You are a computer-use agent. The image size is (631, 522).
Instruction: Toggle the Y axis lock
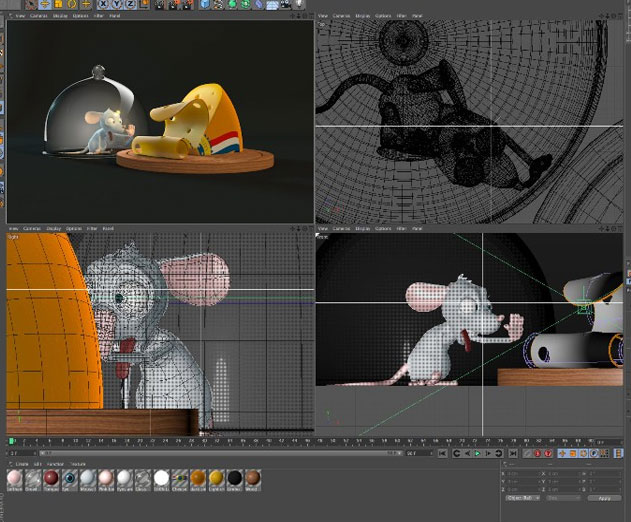pyautogui.click(x=117, y=4)
